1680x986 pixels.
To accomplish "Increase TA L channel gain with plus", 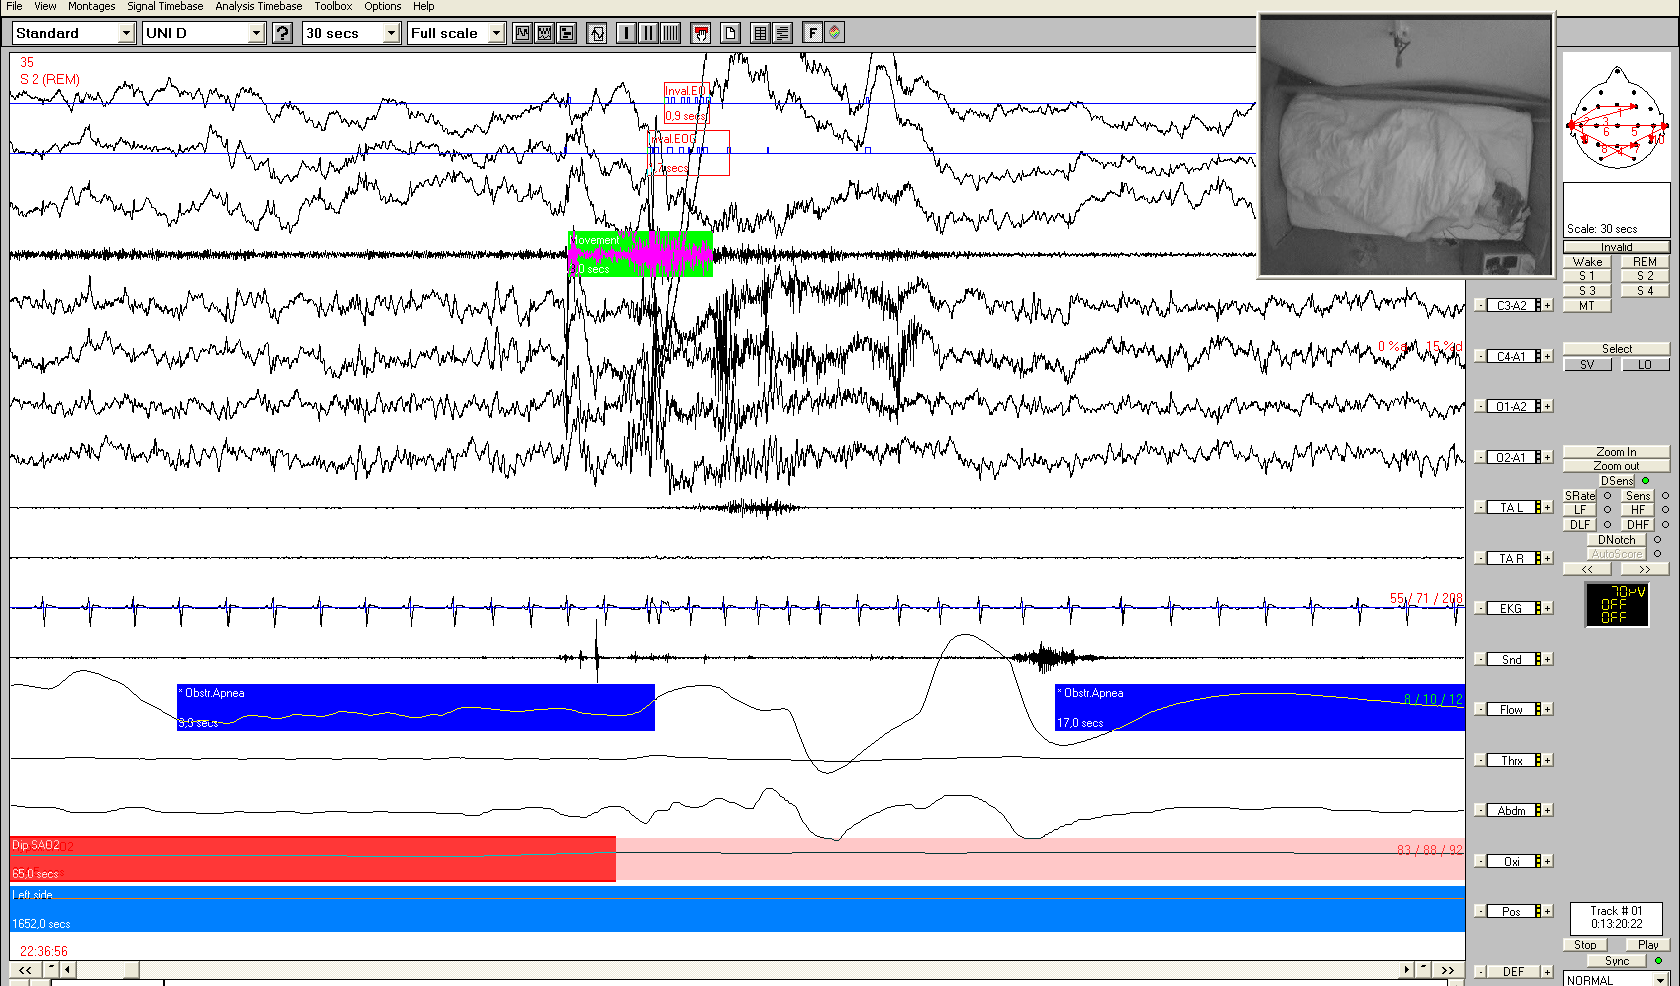I will tap(1548, 507).
